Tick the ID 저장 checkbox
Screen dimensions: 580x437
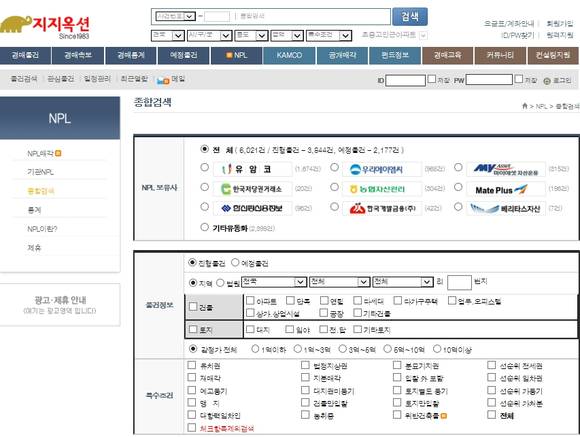[432, 79]
